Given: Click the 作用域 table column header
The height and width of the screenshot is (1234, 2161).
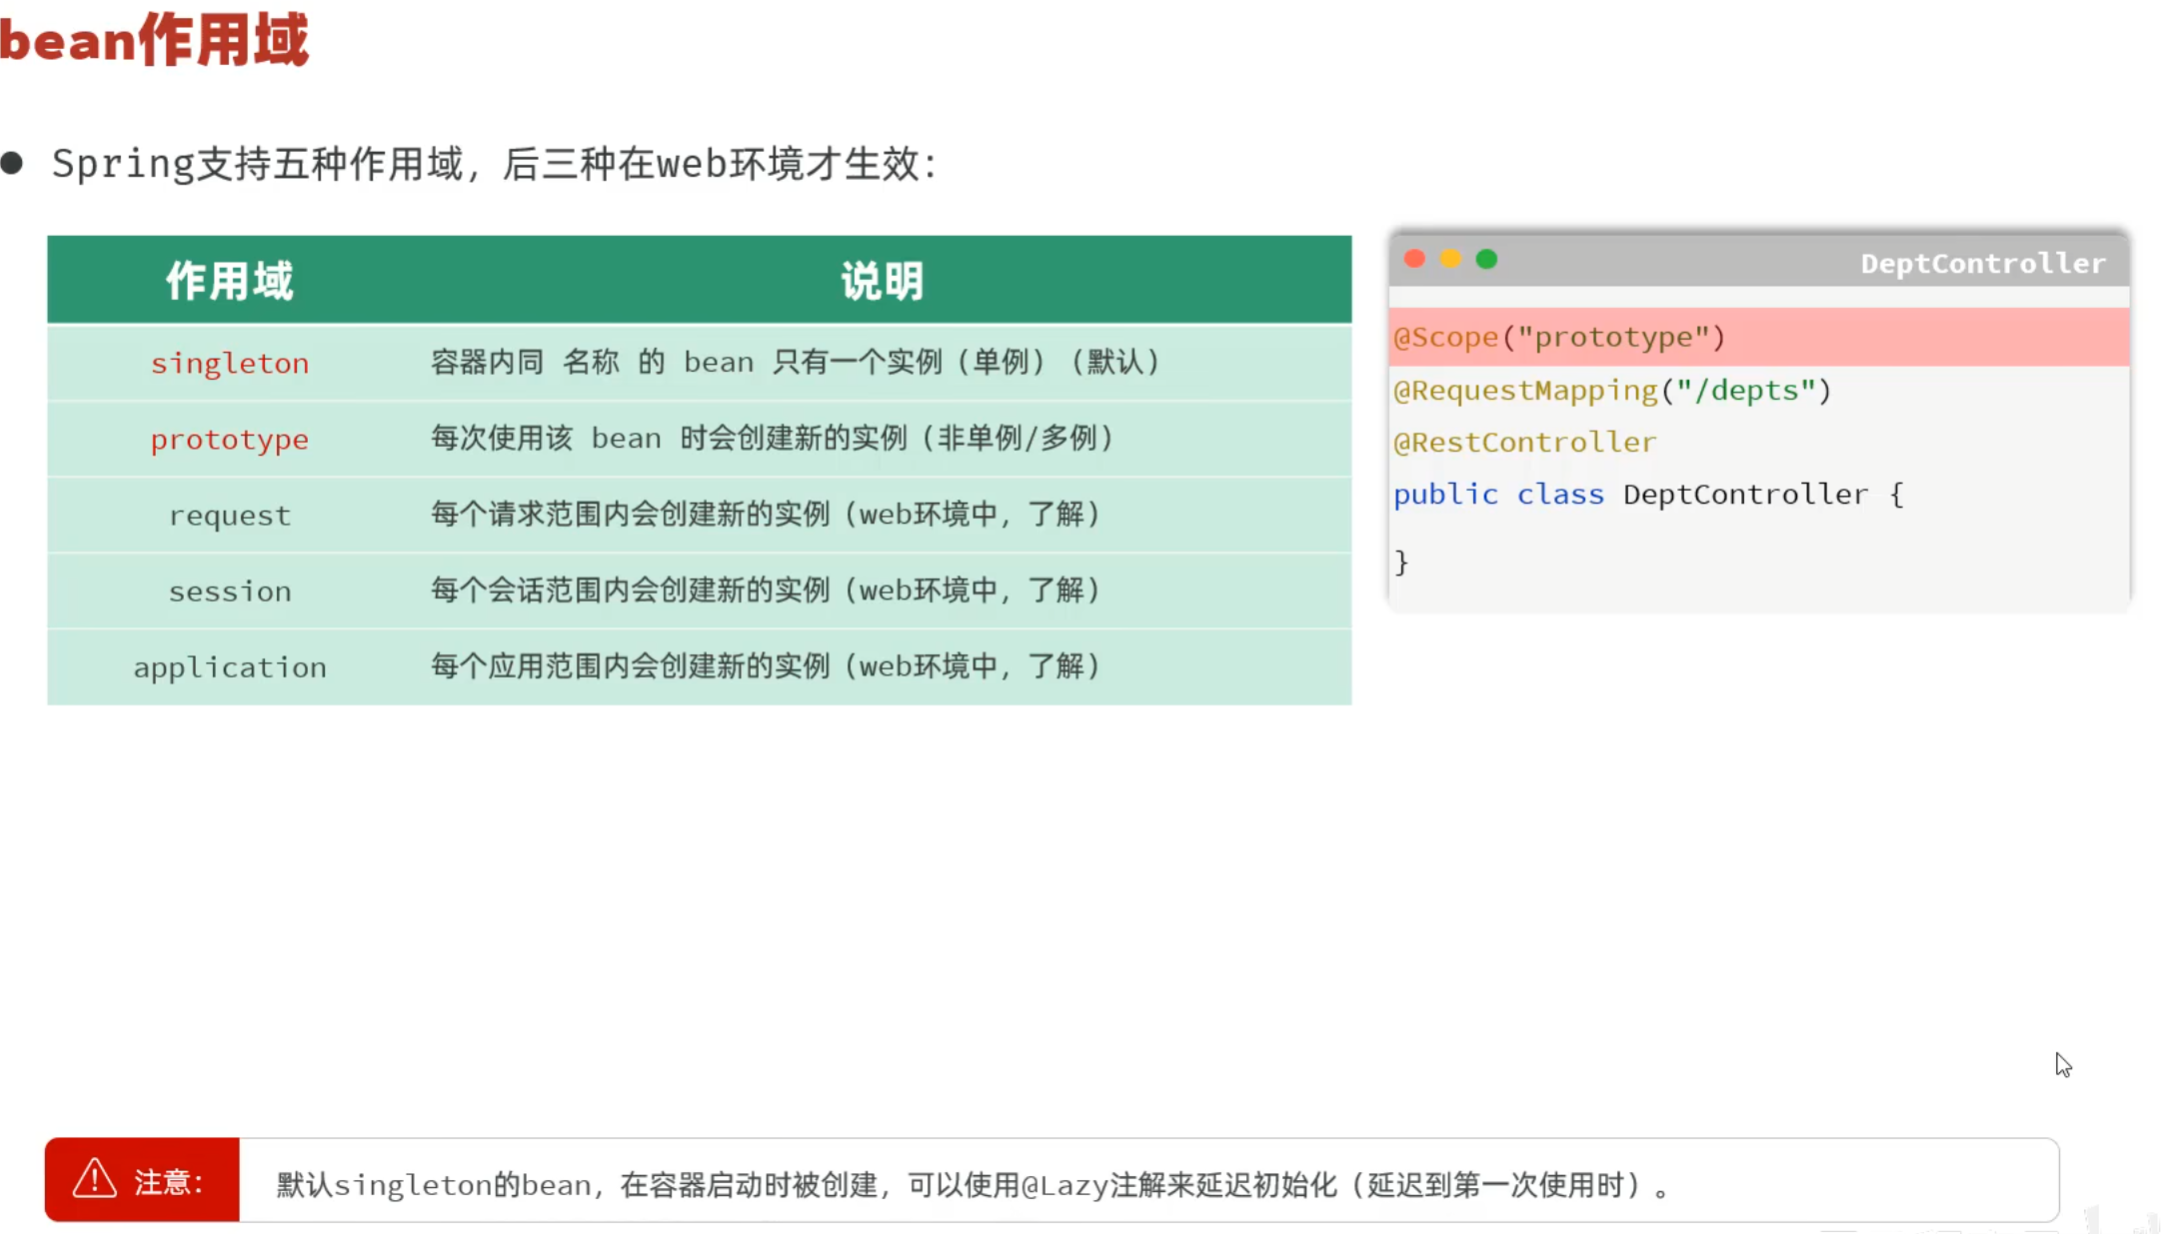Looking at the screenshot, I should pyautogui.click(x=229, y=281).
